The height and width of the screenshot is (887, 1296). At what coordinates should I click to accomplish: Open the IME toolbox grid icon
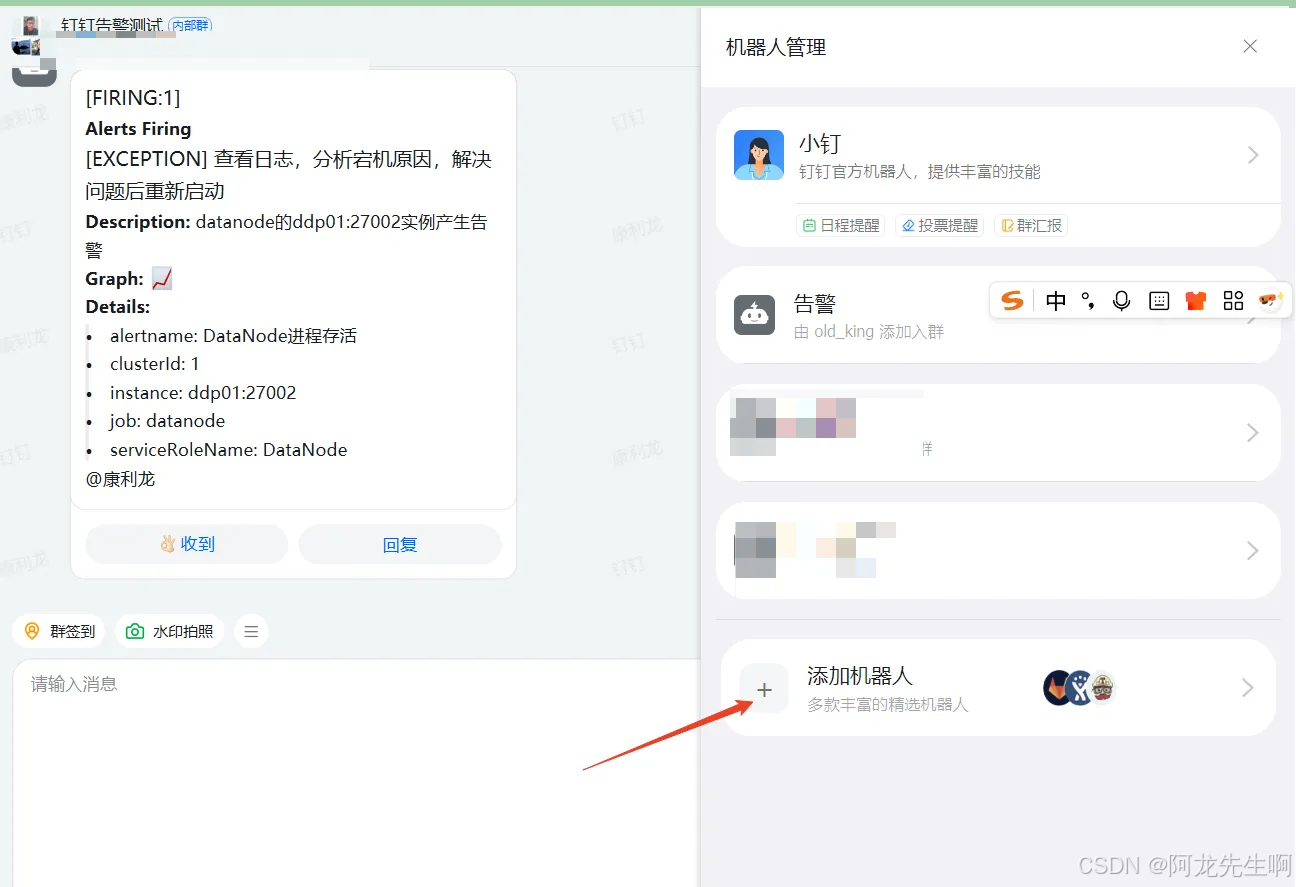coord(1233,301)
